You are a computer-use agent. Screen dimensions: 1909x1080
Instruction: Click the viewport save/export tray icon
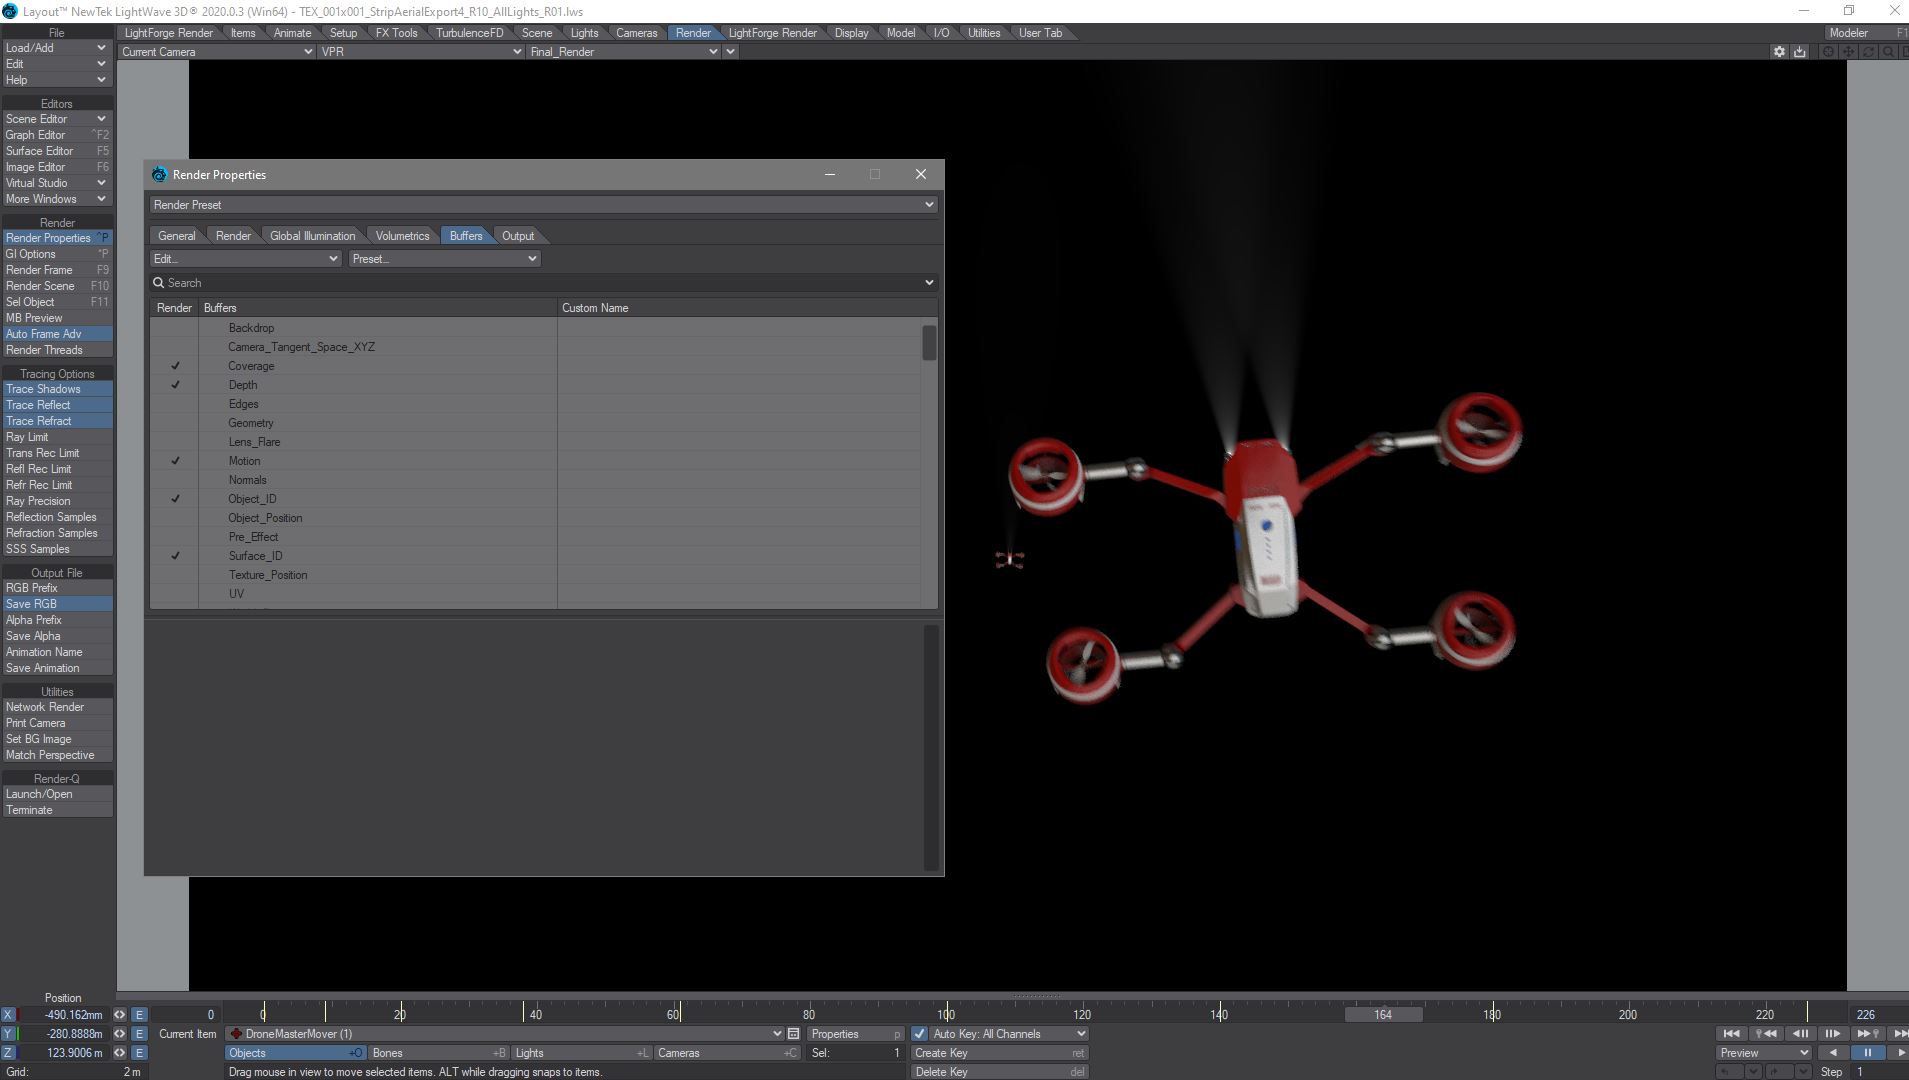point(1799,52)
